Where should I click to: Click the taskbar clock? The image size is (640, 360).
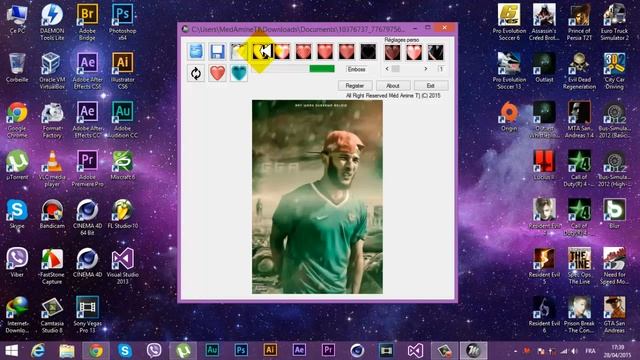pos(618,351)
